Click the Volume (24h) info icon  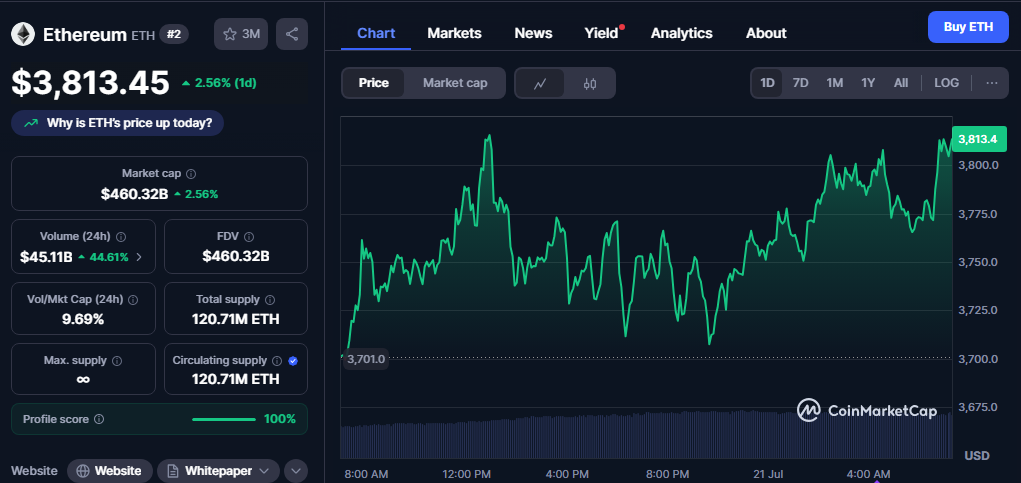(x=121, y=237)
